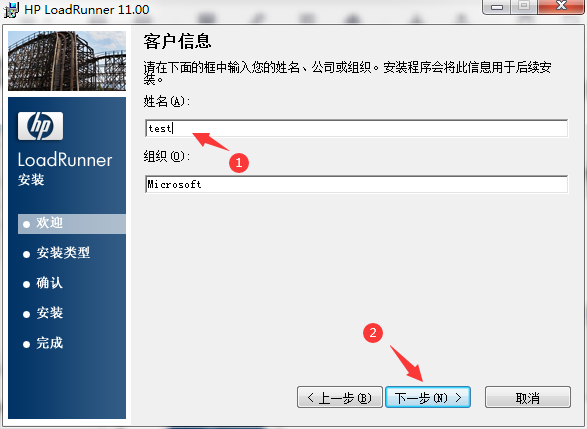Click the bullet icon beside 欢迎
This screenshot has height=429, width=587.
click(26, 224)
